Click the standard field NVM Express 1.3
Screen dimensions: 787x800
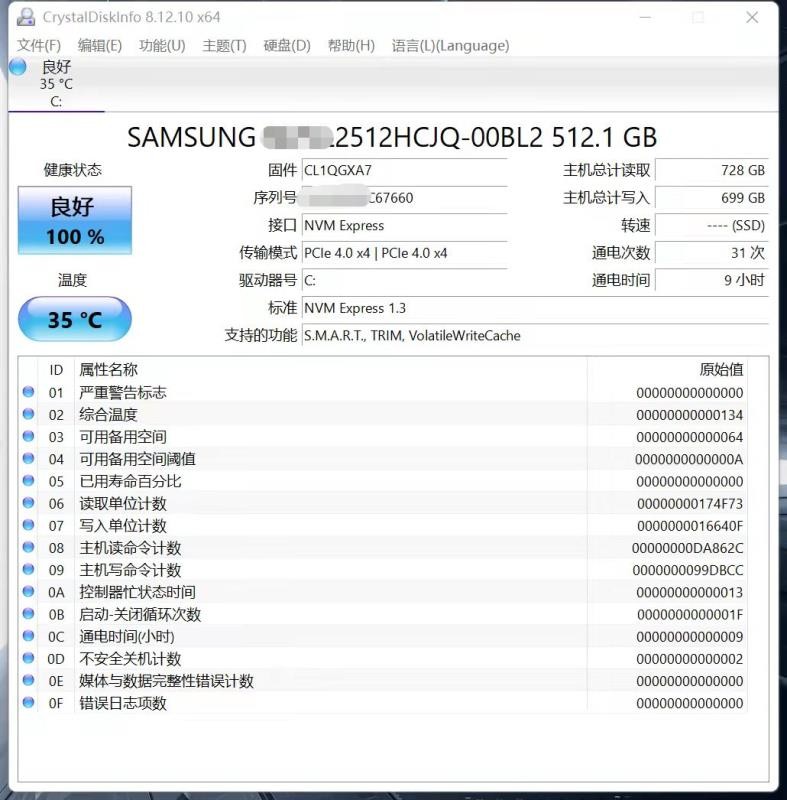(535, 308)
